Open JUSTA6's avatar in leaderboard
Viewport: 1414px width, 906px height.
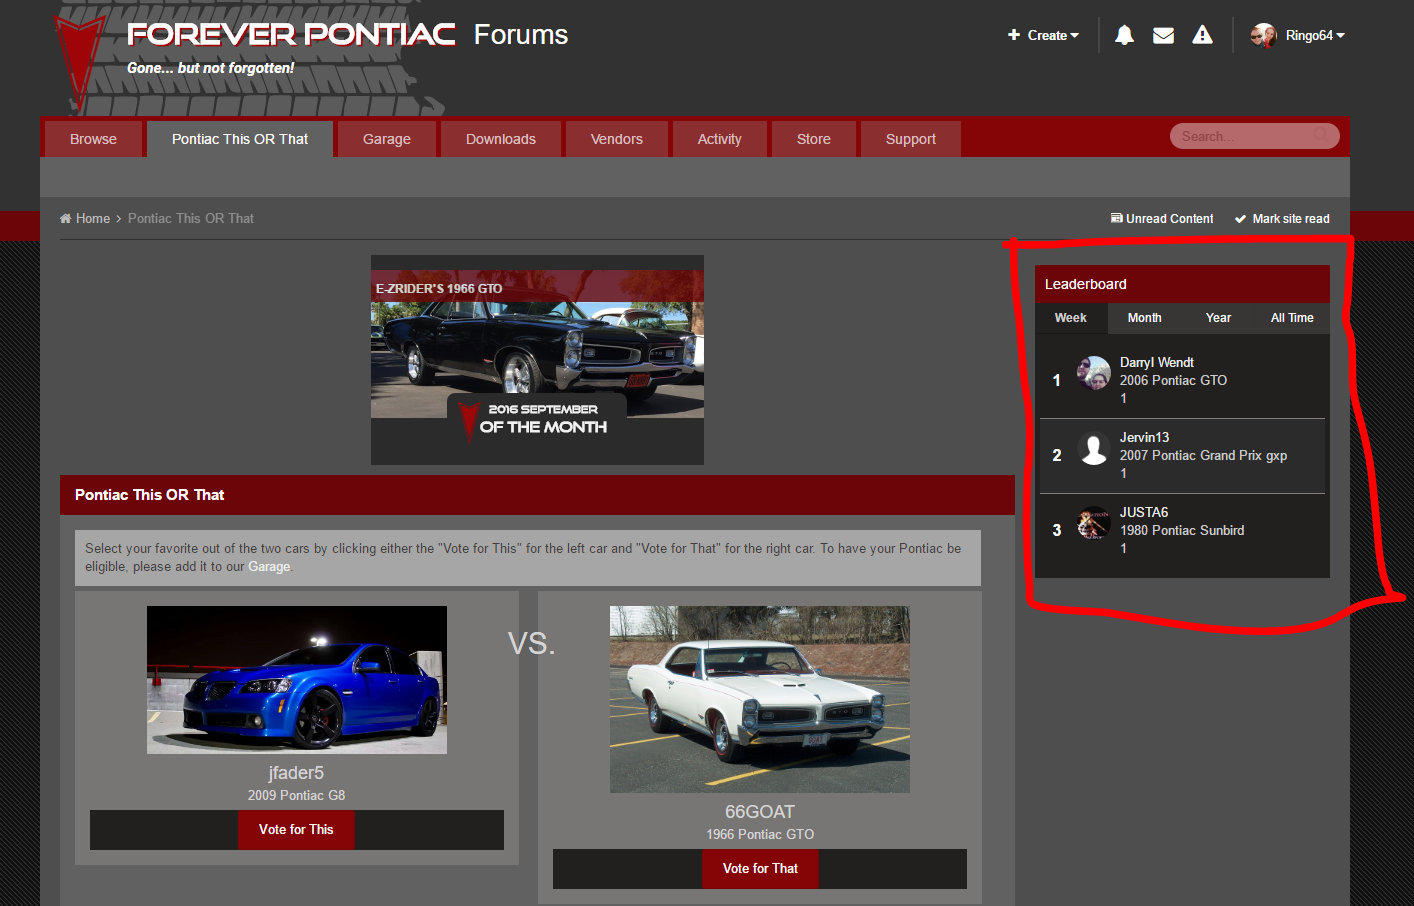pyautogui.click(x=1094, y=523)
